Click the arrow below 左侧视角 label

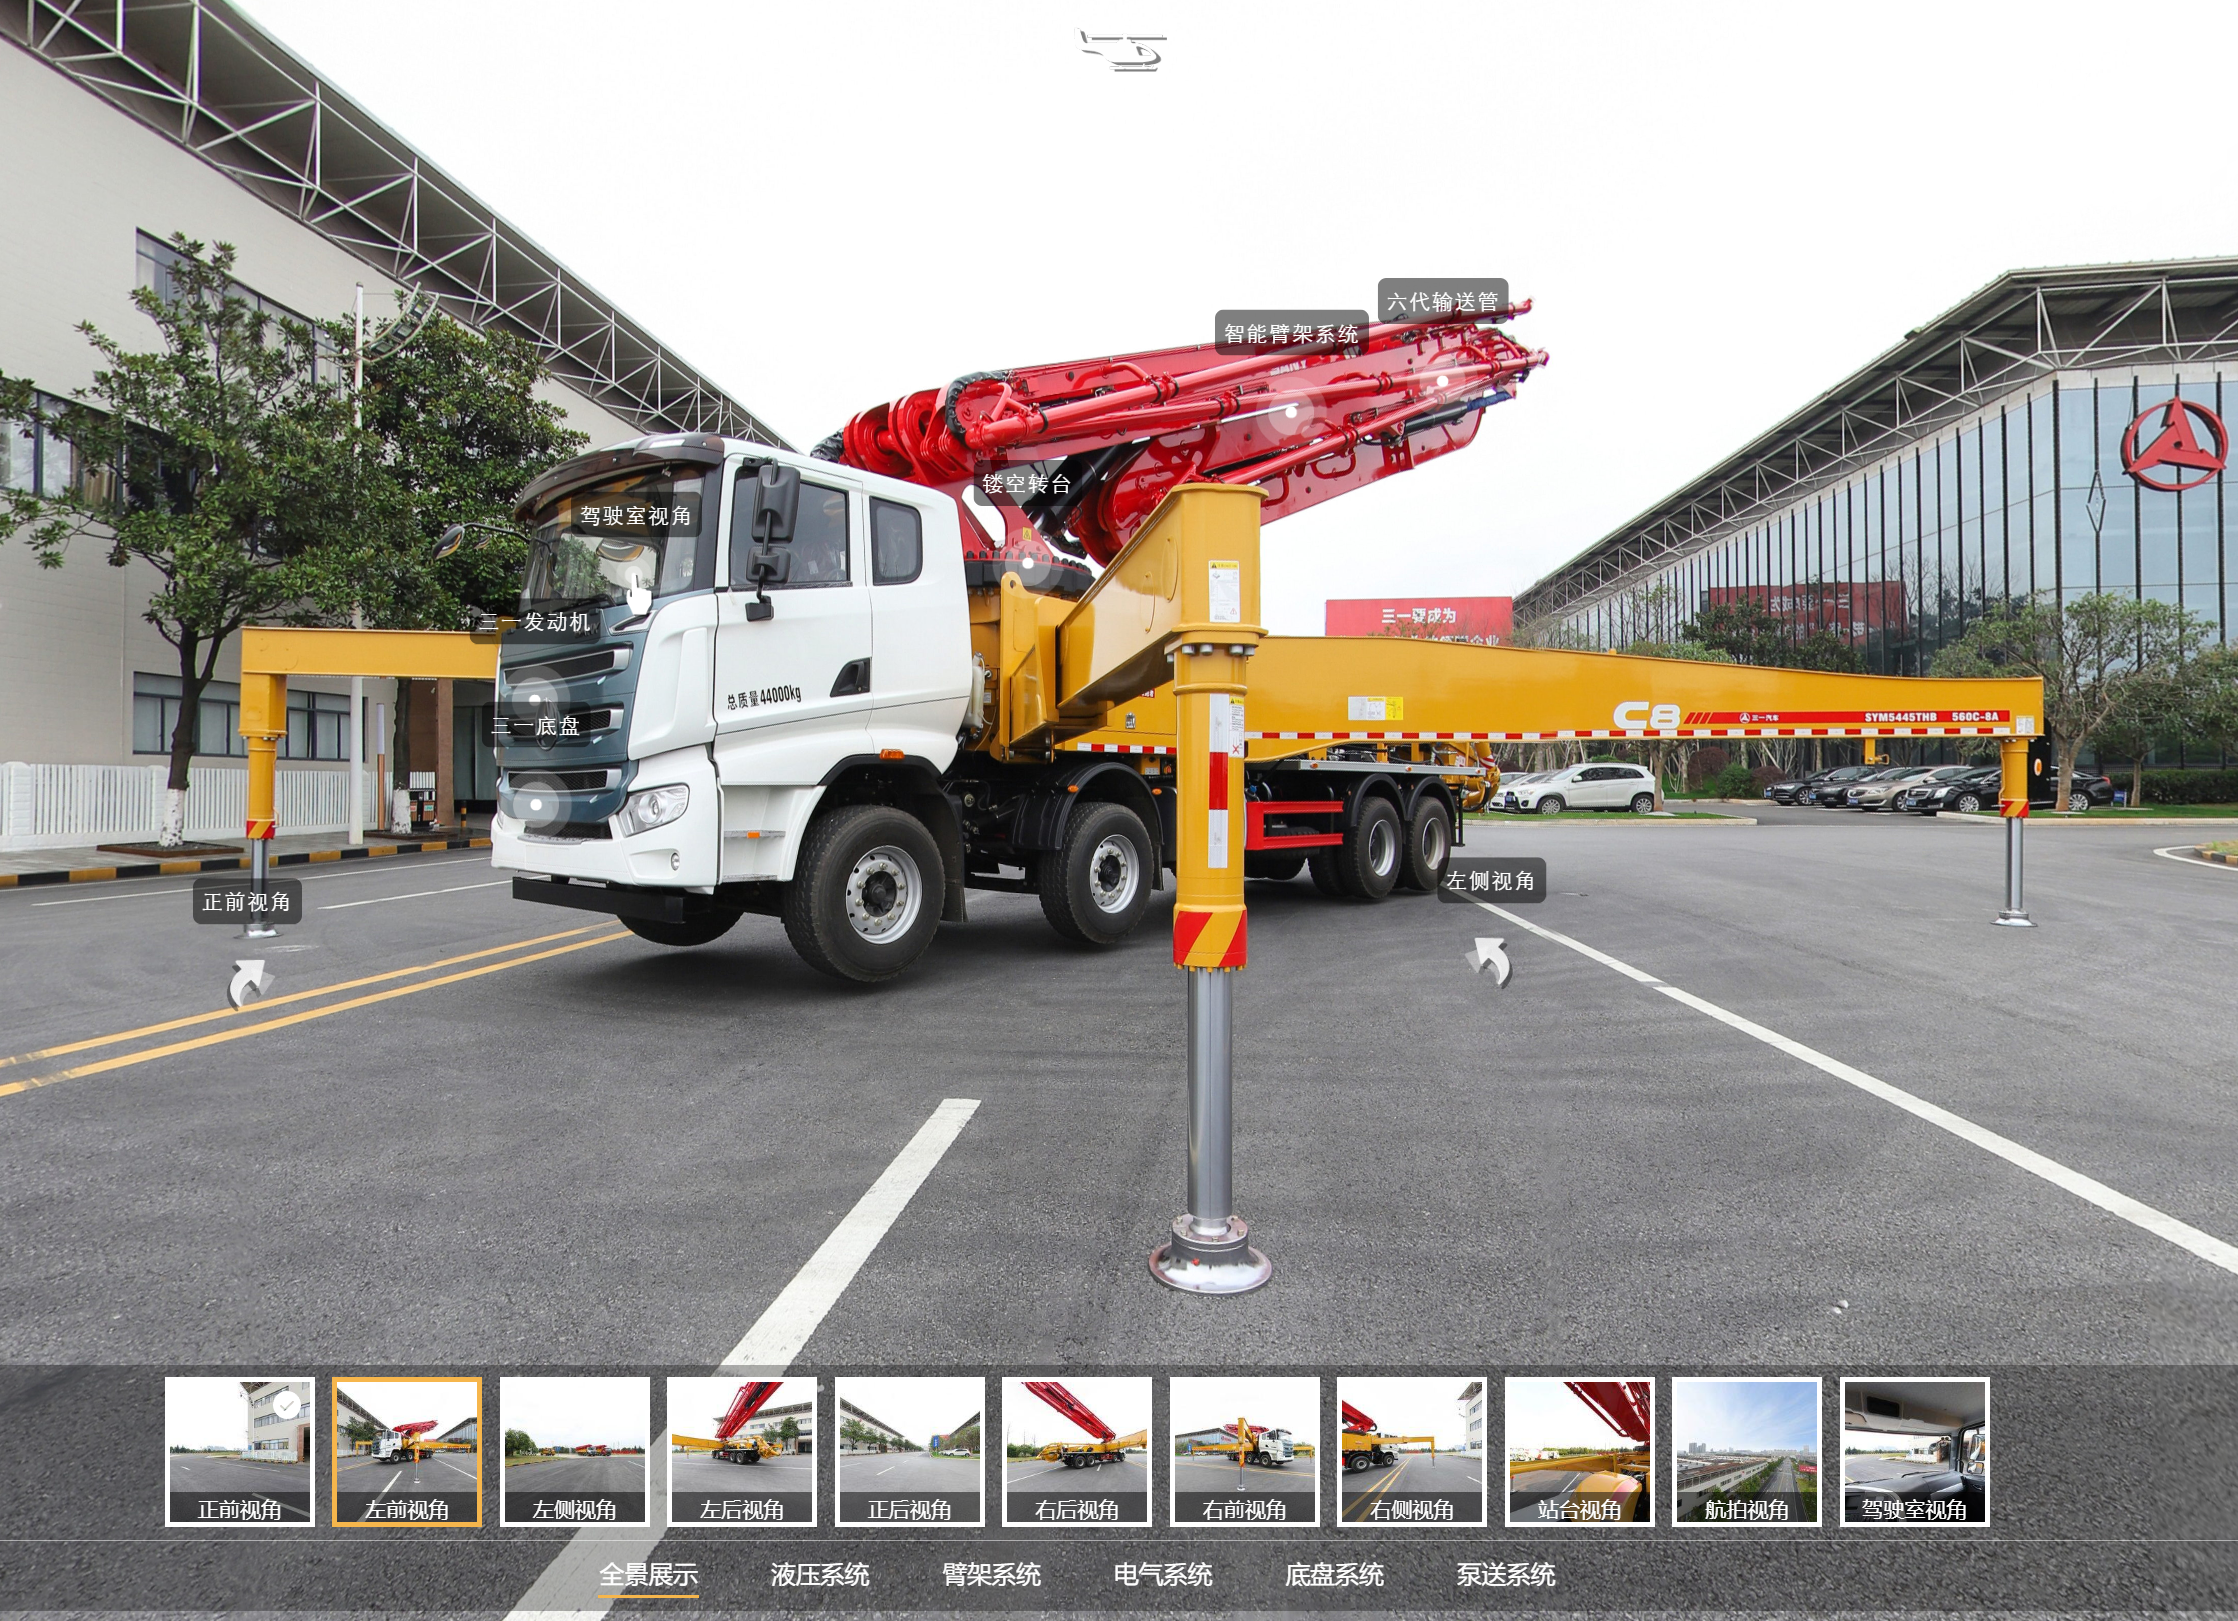click(1490, 962)
